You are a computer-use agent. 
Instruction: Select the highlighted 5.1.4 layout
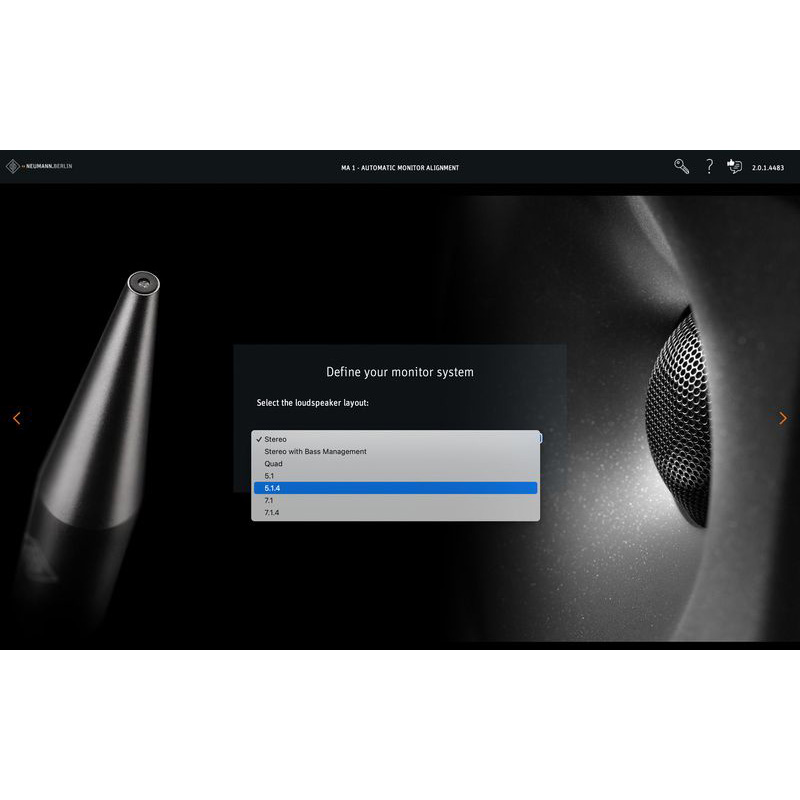395,488
